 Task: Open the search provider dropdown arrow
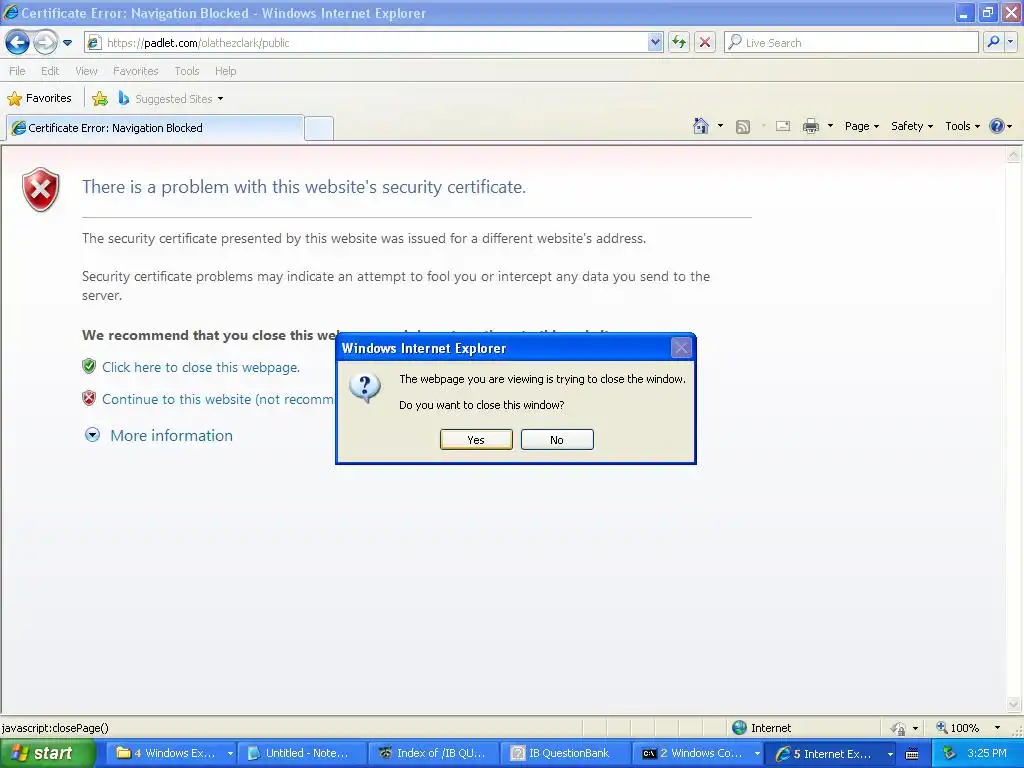[x=1010, y=42]
